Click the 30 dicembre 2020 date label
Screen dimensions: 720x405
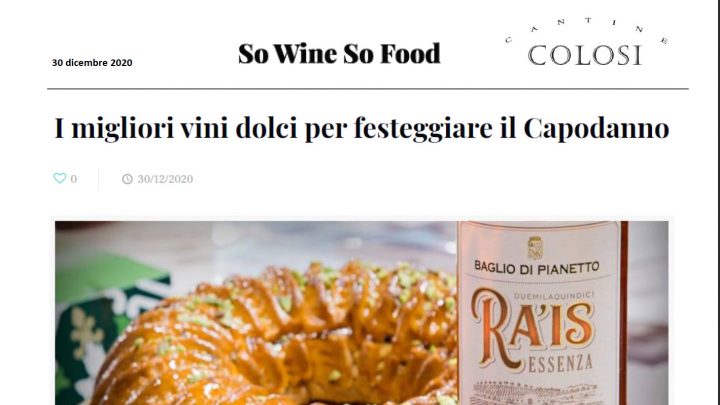[x=92, y=62]
